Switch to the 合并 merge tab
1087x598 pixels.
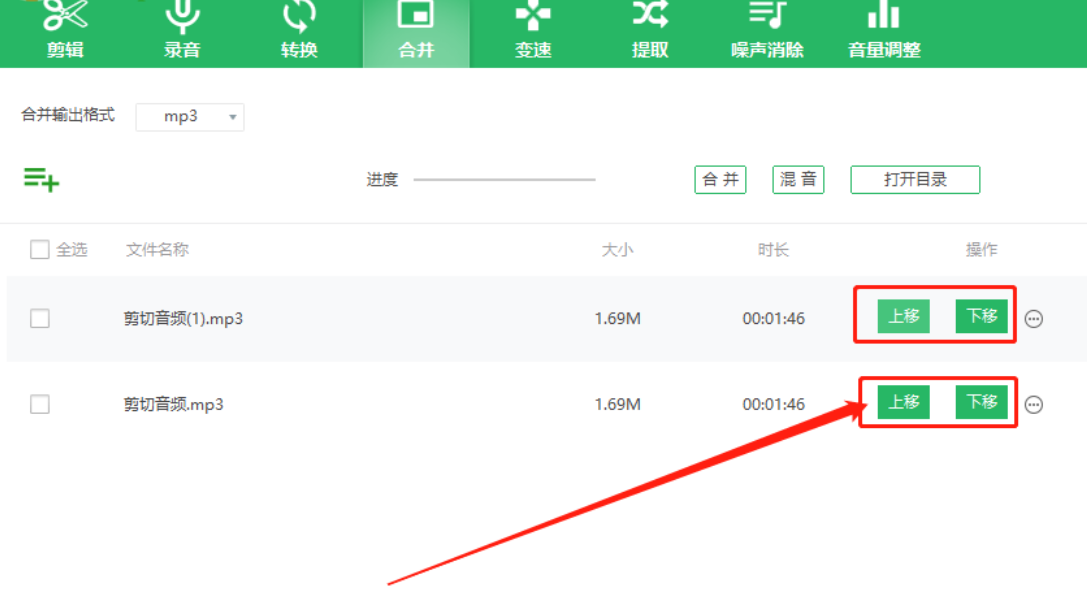pyautogui.click(x=416, y=32)
